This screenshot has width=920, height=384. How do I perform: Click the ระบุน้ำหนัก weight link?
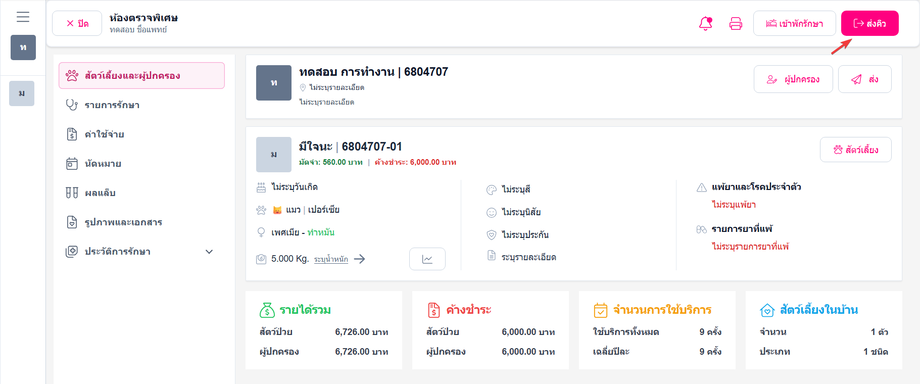pyautogui.click(x=331, y=259)
